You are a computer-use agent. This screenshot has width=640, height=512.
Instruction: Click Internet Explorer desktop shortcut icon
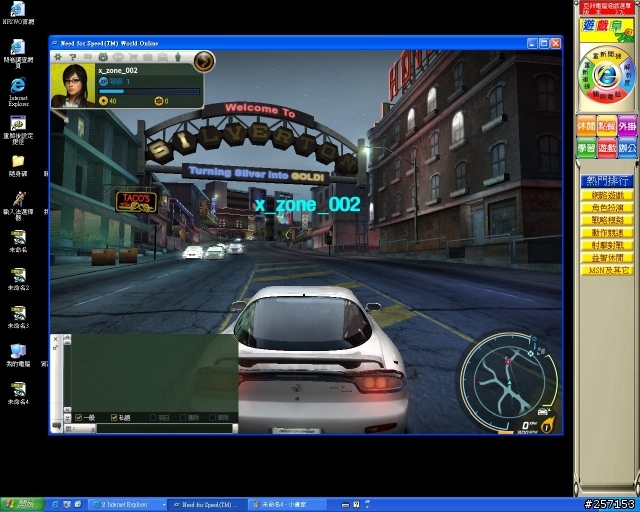tap(18, 91)
